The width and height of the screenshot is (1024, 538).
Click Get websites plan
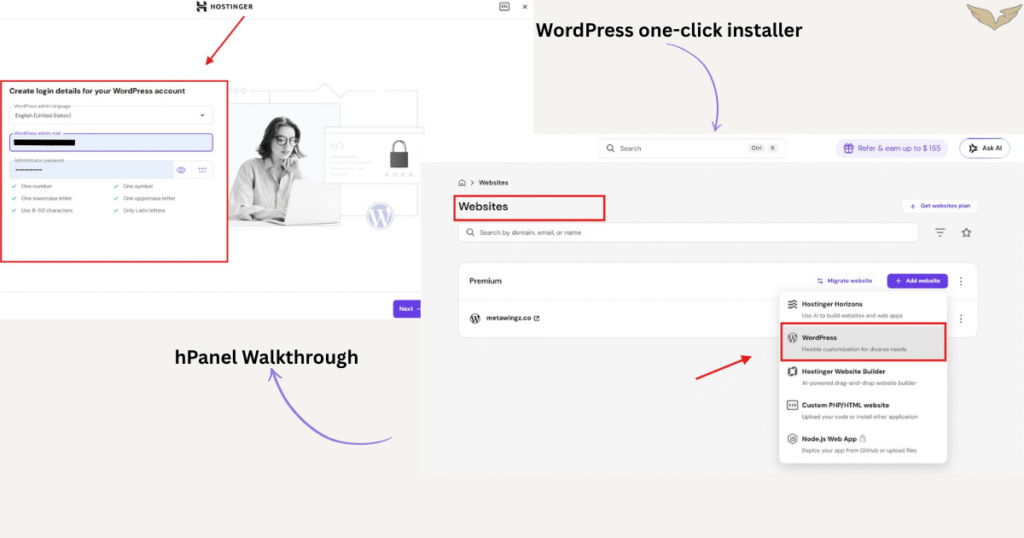pyautogui.click(x=940, y=206)
